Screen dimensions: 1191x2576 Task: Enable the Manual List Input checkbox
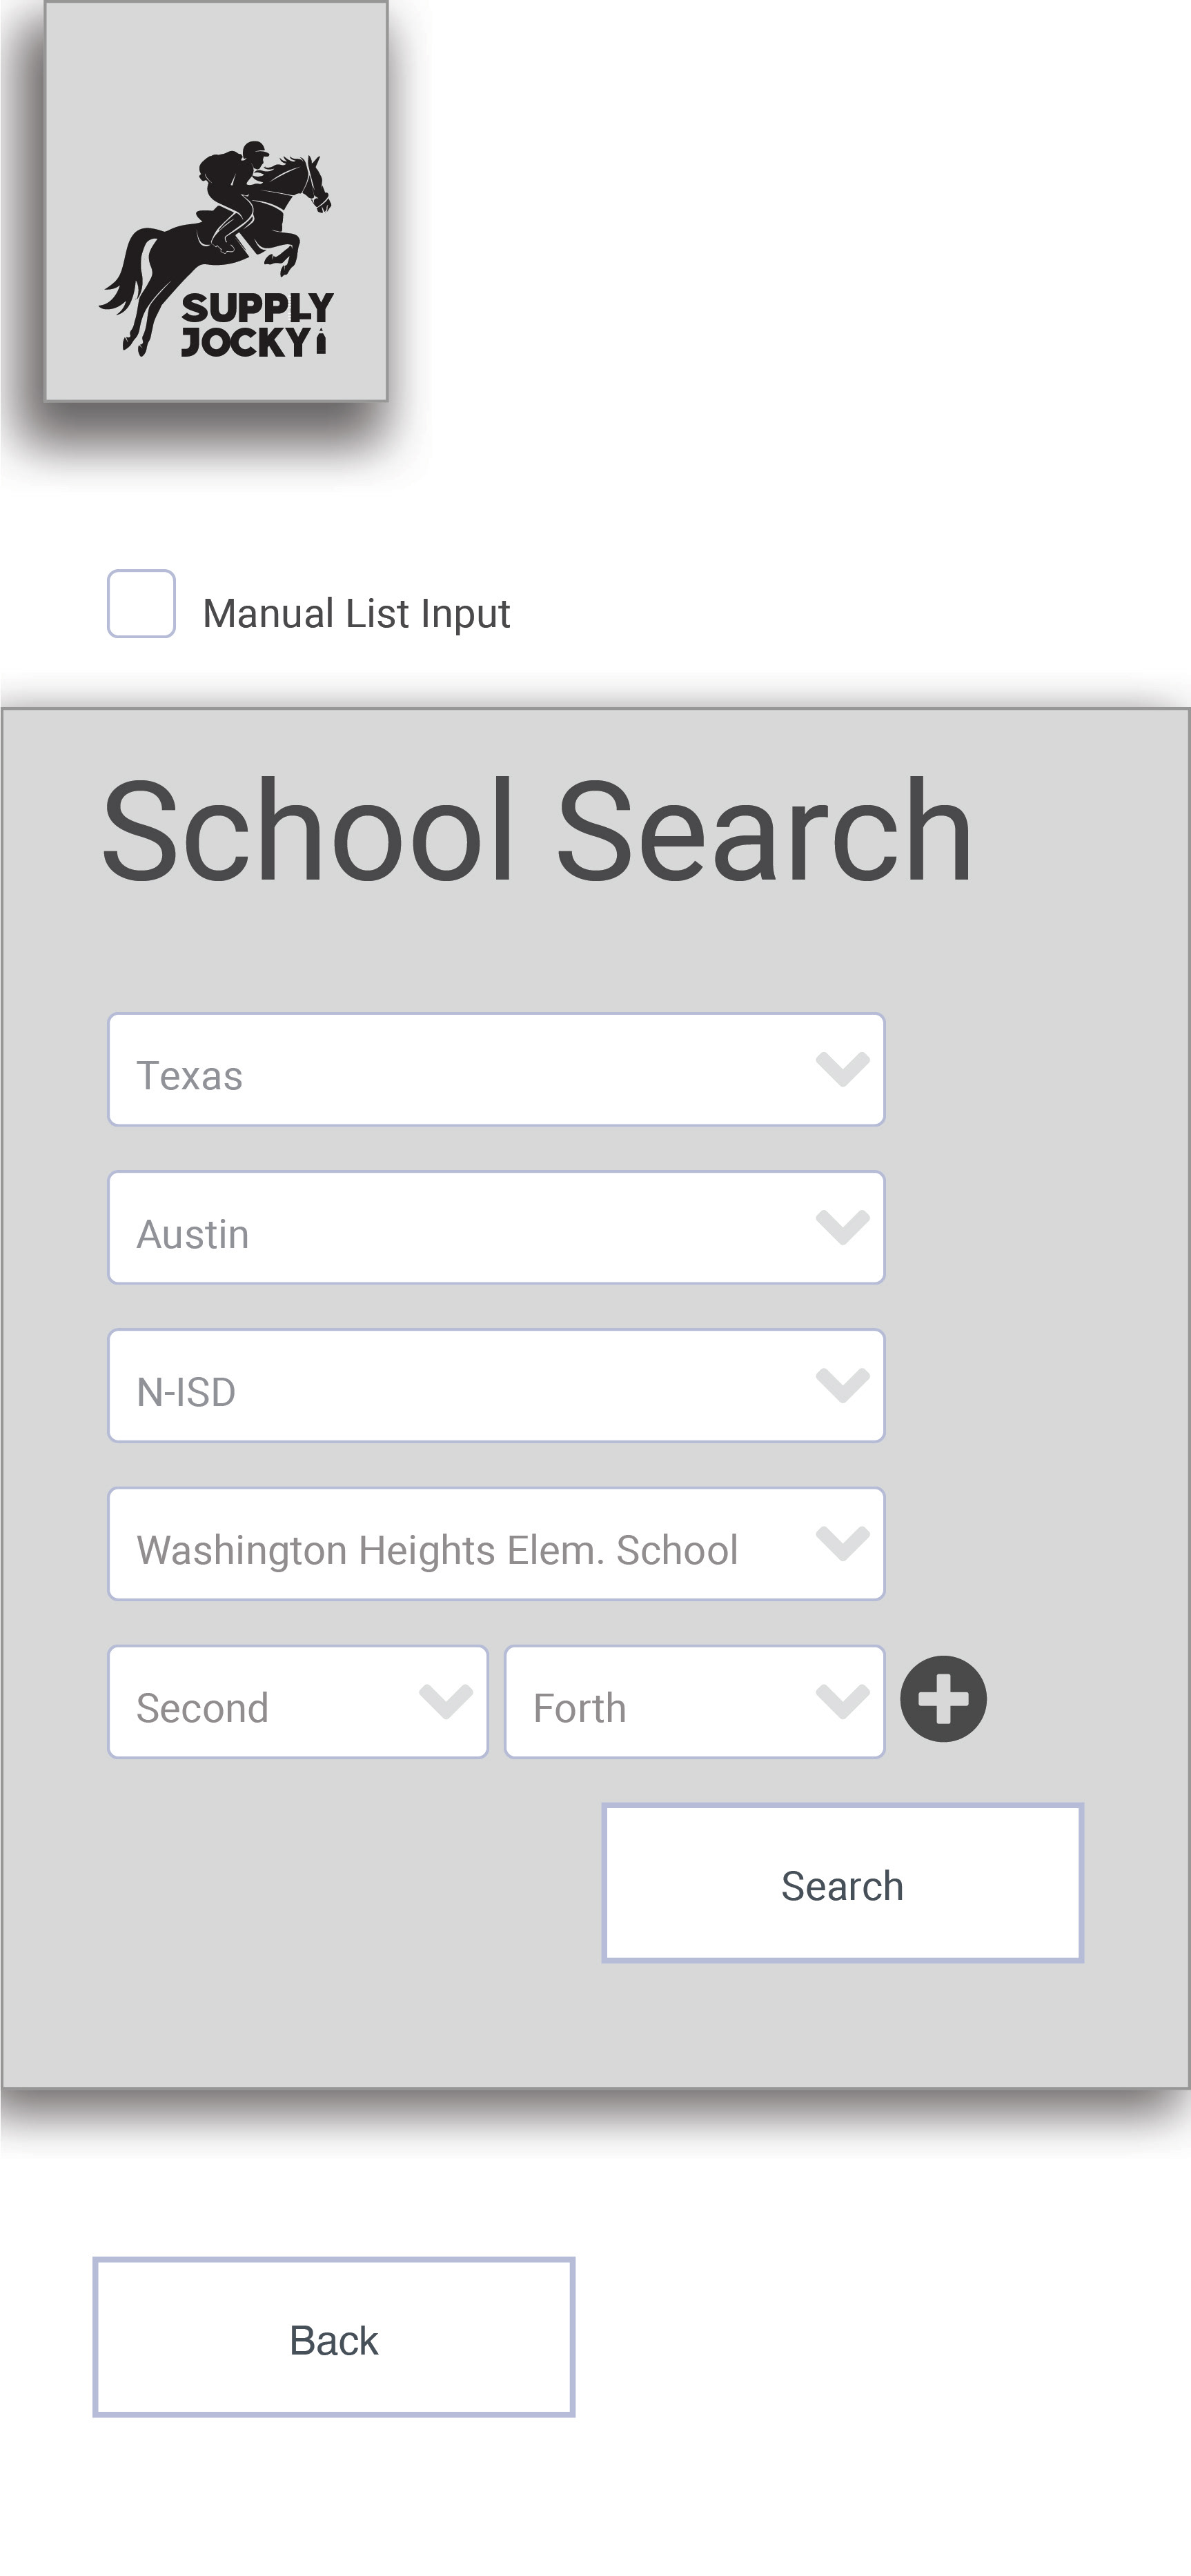coord(141,603)
